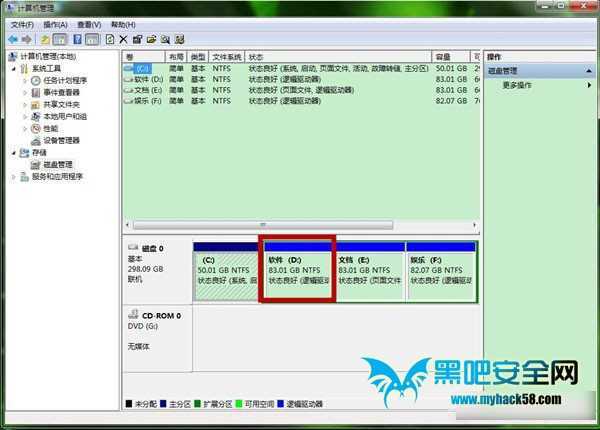
Task: Sort by the 布局 column header
Action: point(176,57)
